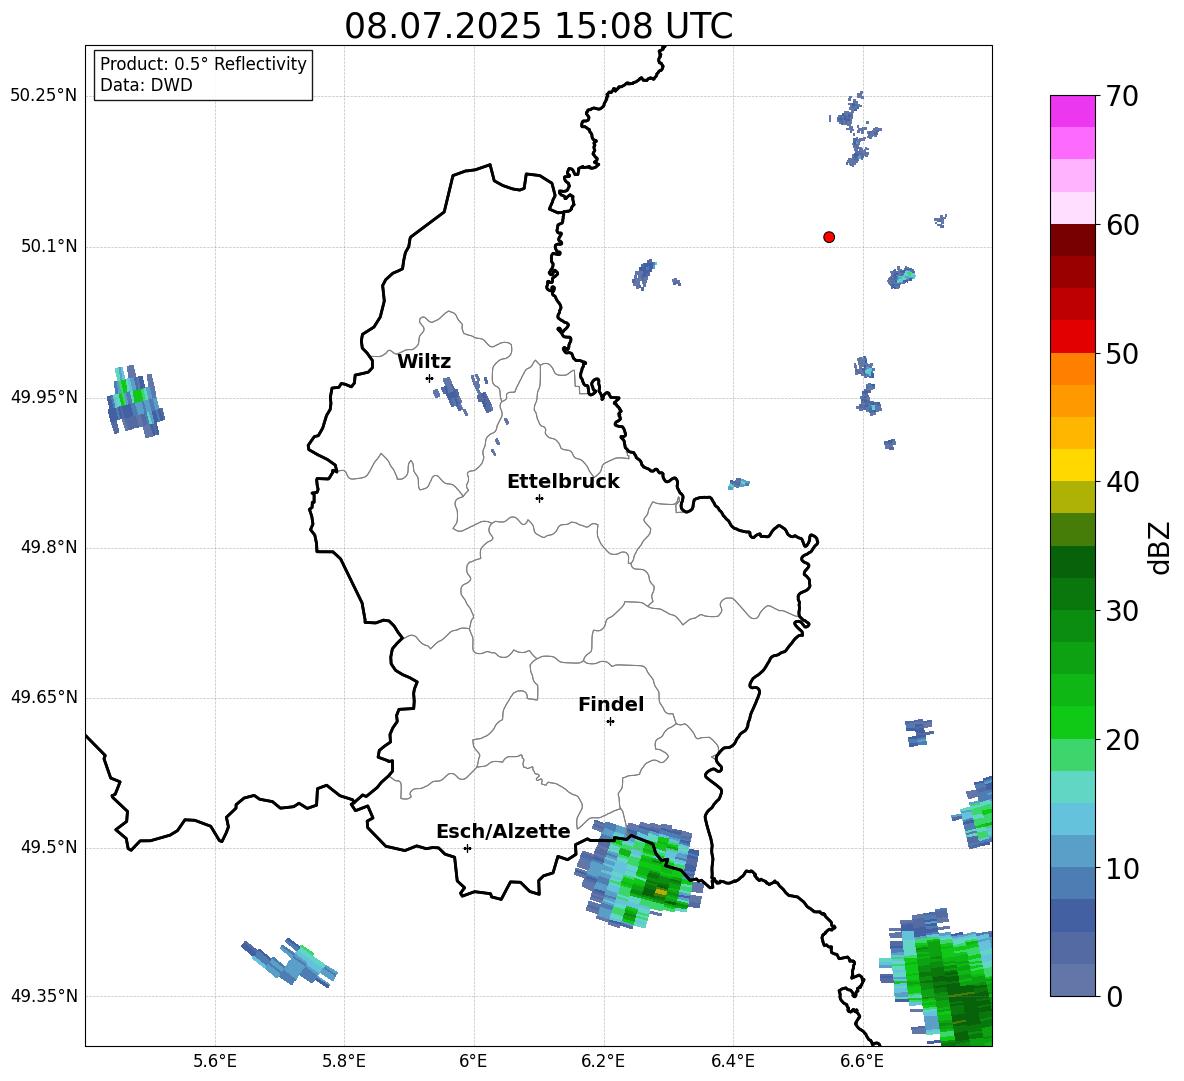Click the red dot marker near 50.1°N
1184x1081 pixels.
tap(828, 237)
